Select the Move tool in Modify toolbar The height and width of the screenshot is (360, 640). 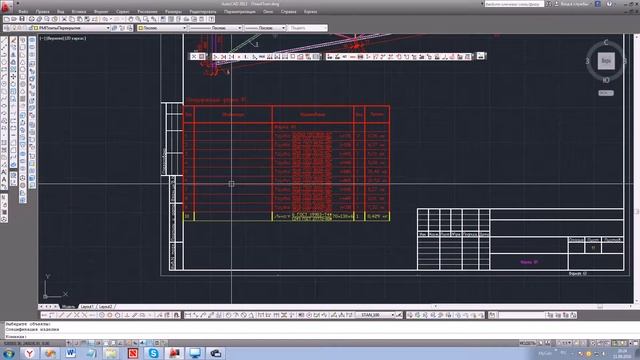coord(13,77)
